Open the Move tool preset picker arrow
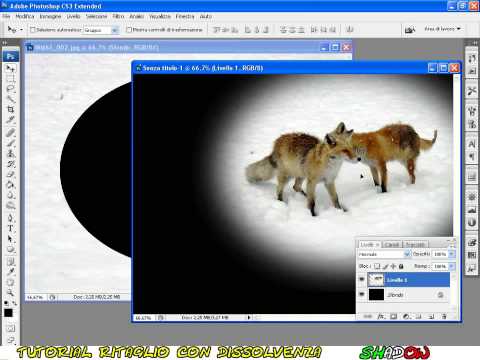480x360 pixels. [x=22, y=30]
